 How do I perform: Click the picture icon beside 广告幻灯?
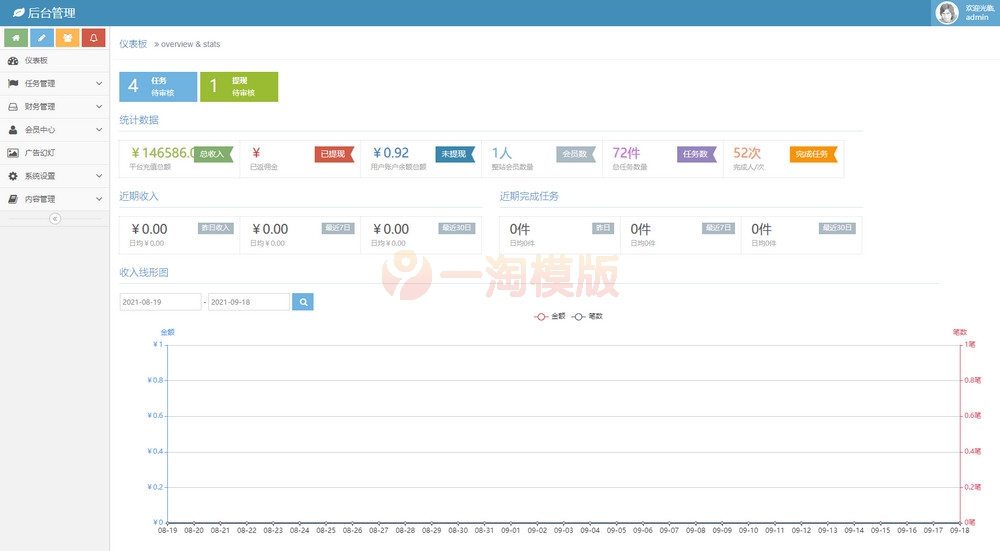[x=13, y=153]
